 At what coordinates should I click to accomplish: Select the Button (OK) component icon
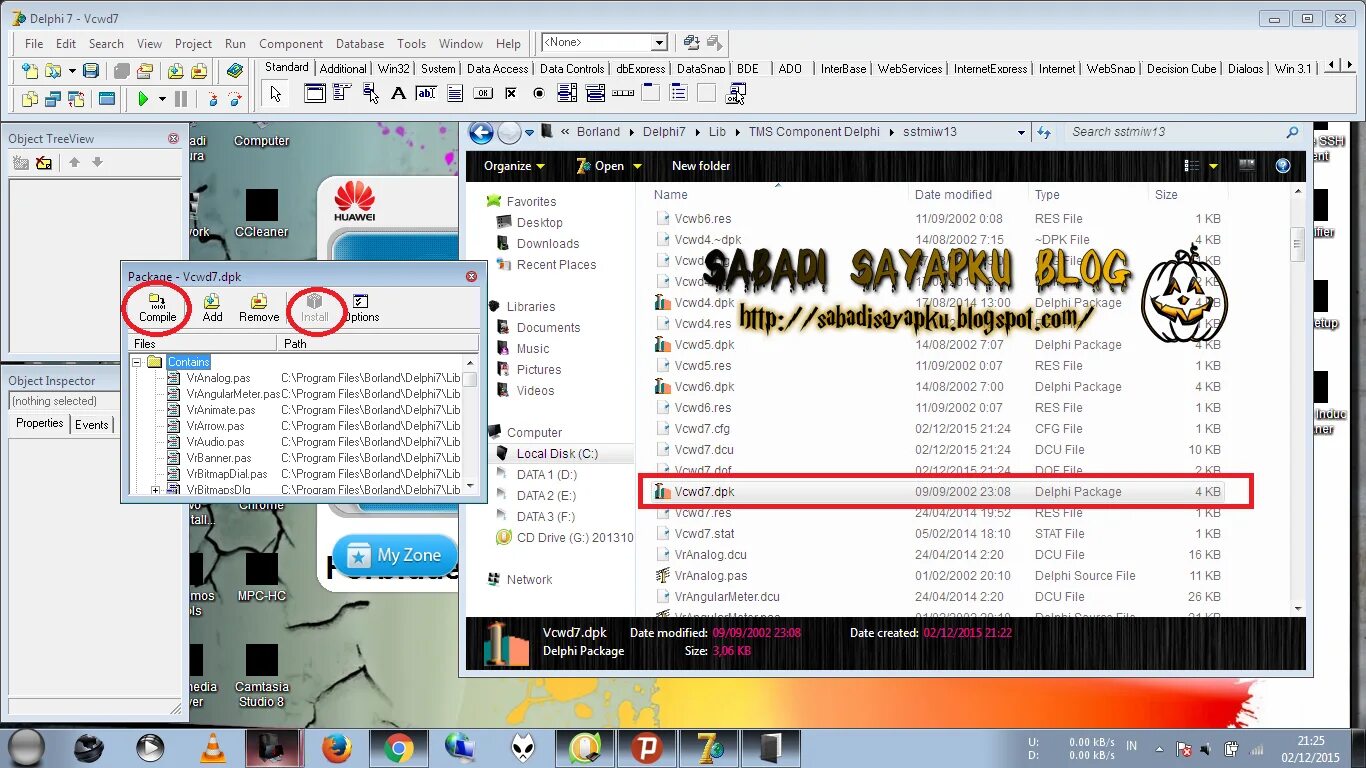[483, 94]
